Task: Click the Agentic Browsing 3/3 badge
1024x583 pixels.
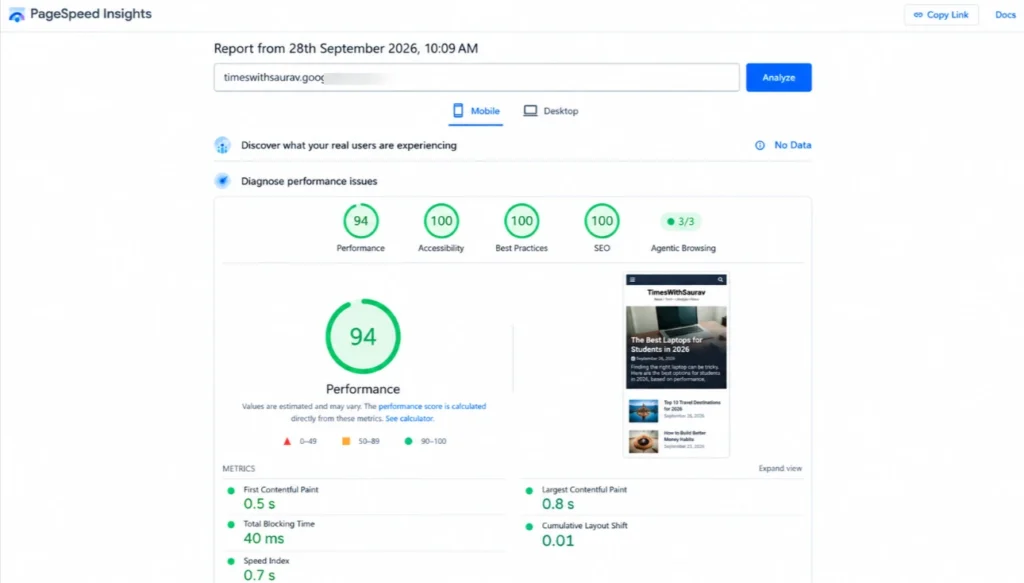Action: (x=680, y=221)
